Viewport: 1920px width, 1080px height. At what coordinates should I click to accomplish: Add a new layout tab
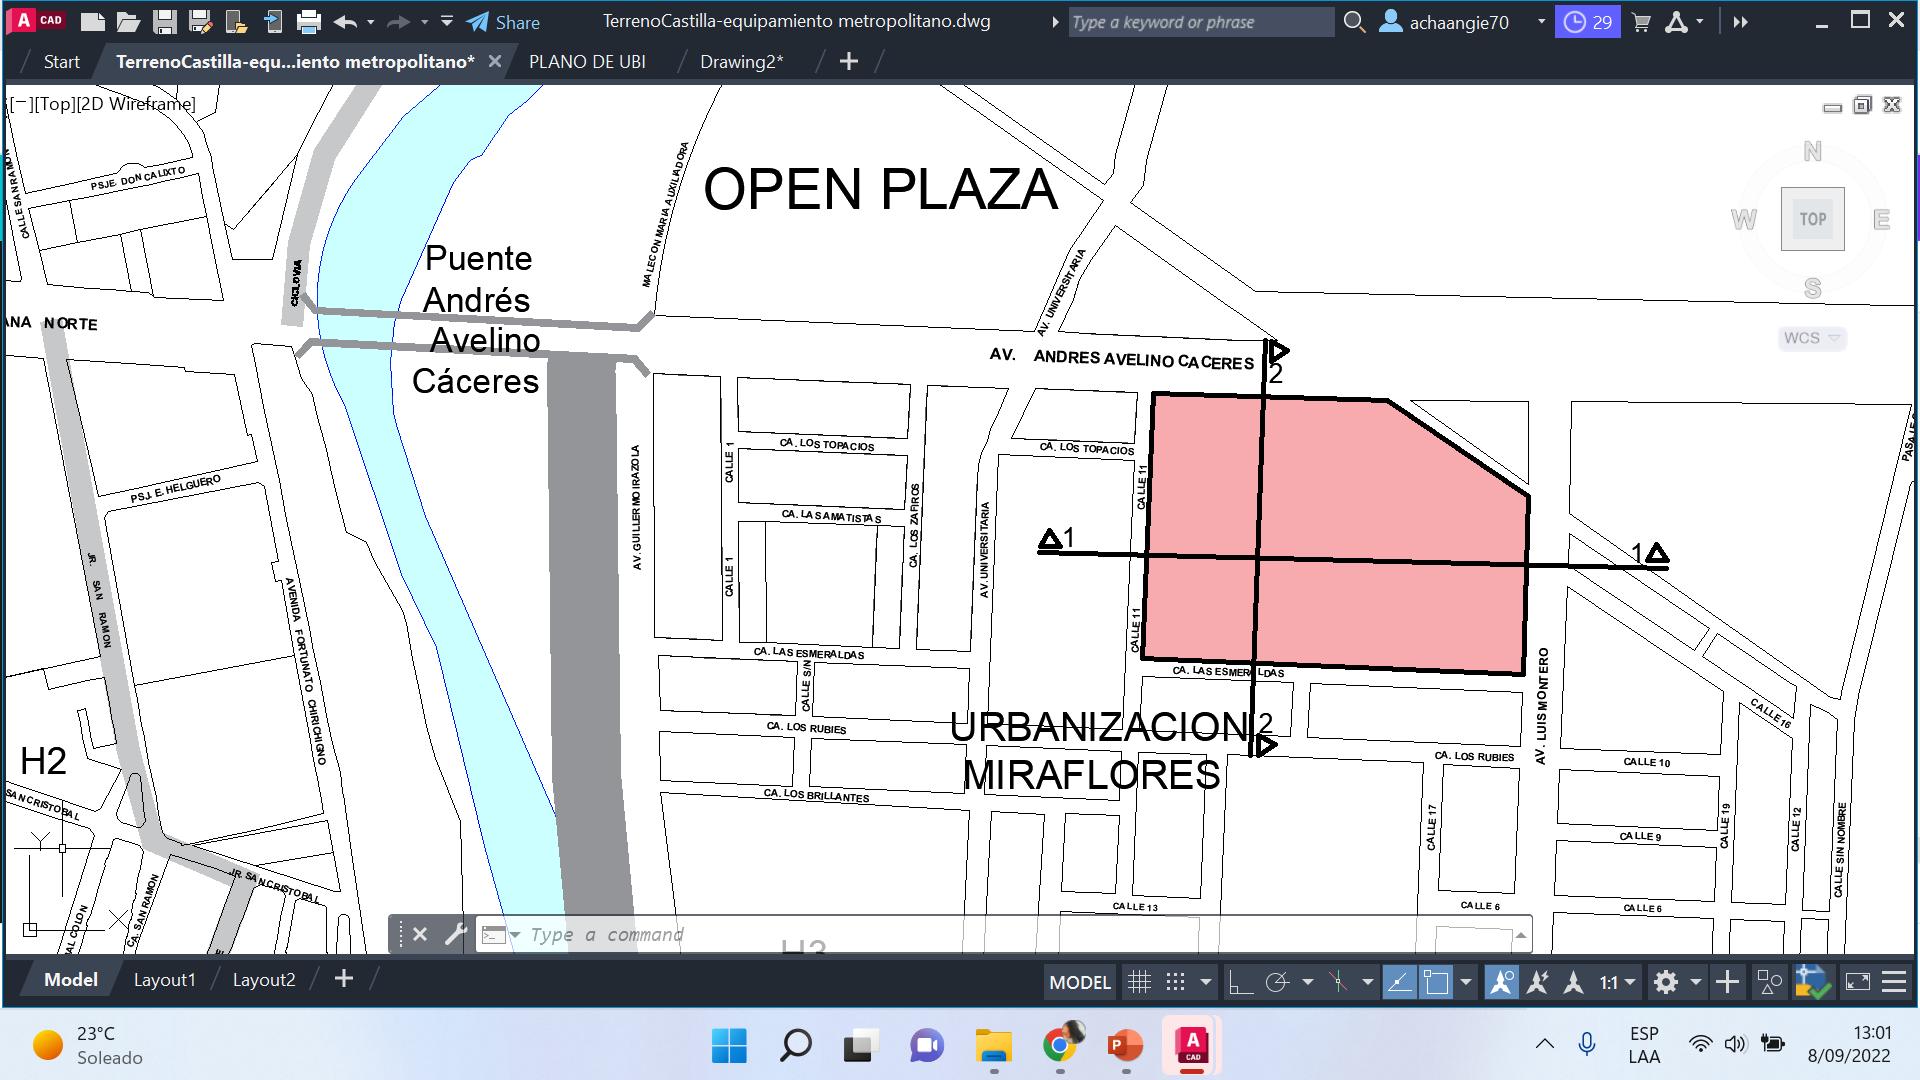click(343, 979)
